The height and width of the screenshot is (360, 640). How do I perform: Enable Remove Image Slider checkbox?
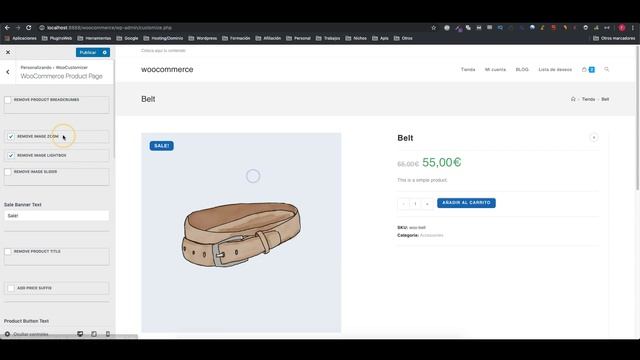click(x=8, y=172)
